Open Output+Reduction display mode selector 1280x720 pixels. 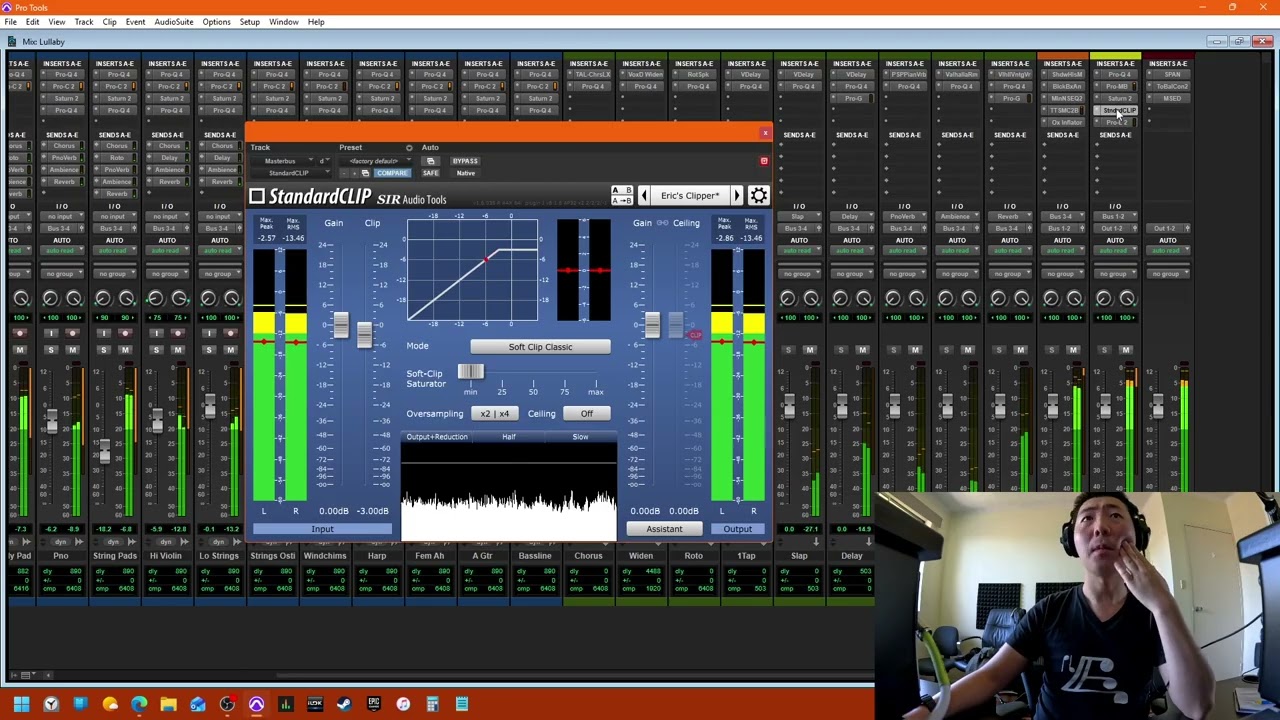pos(437,437)
